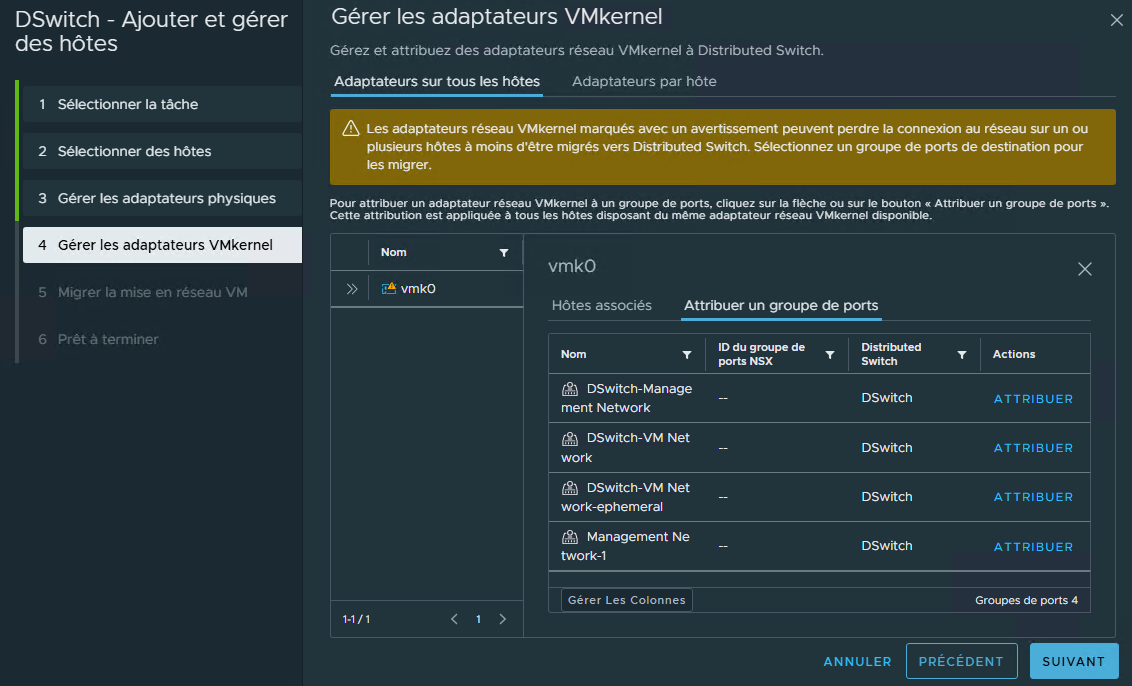The height and width of the screenshot is (686, 1132).
Task: Collapse the vmk0 row double-chevron expander
Action: (352, 289)
